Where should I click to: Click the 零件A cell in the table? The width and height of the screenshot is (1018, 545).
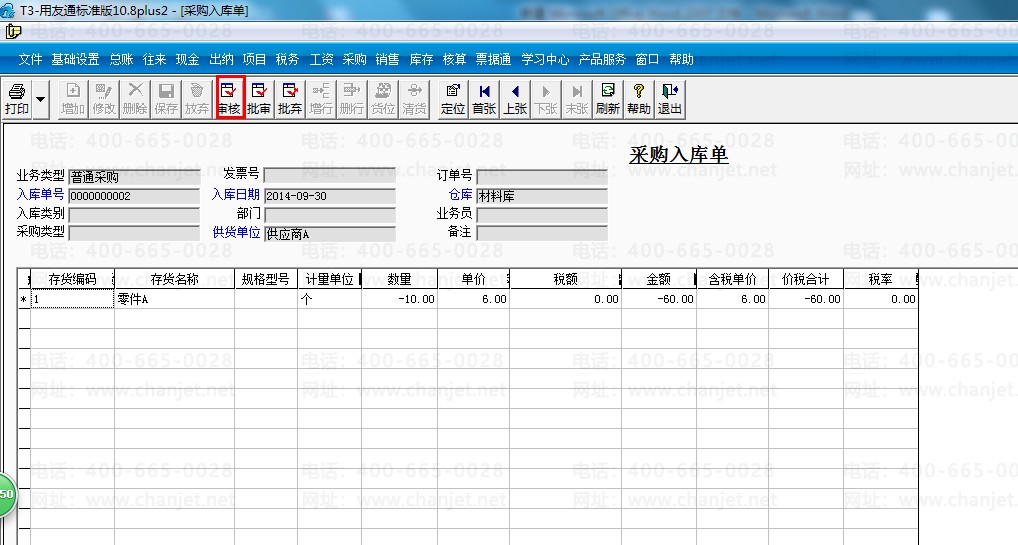pyautogui.click(x=174, y=299)
